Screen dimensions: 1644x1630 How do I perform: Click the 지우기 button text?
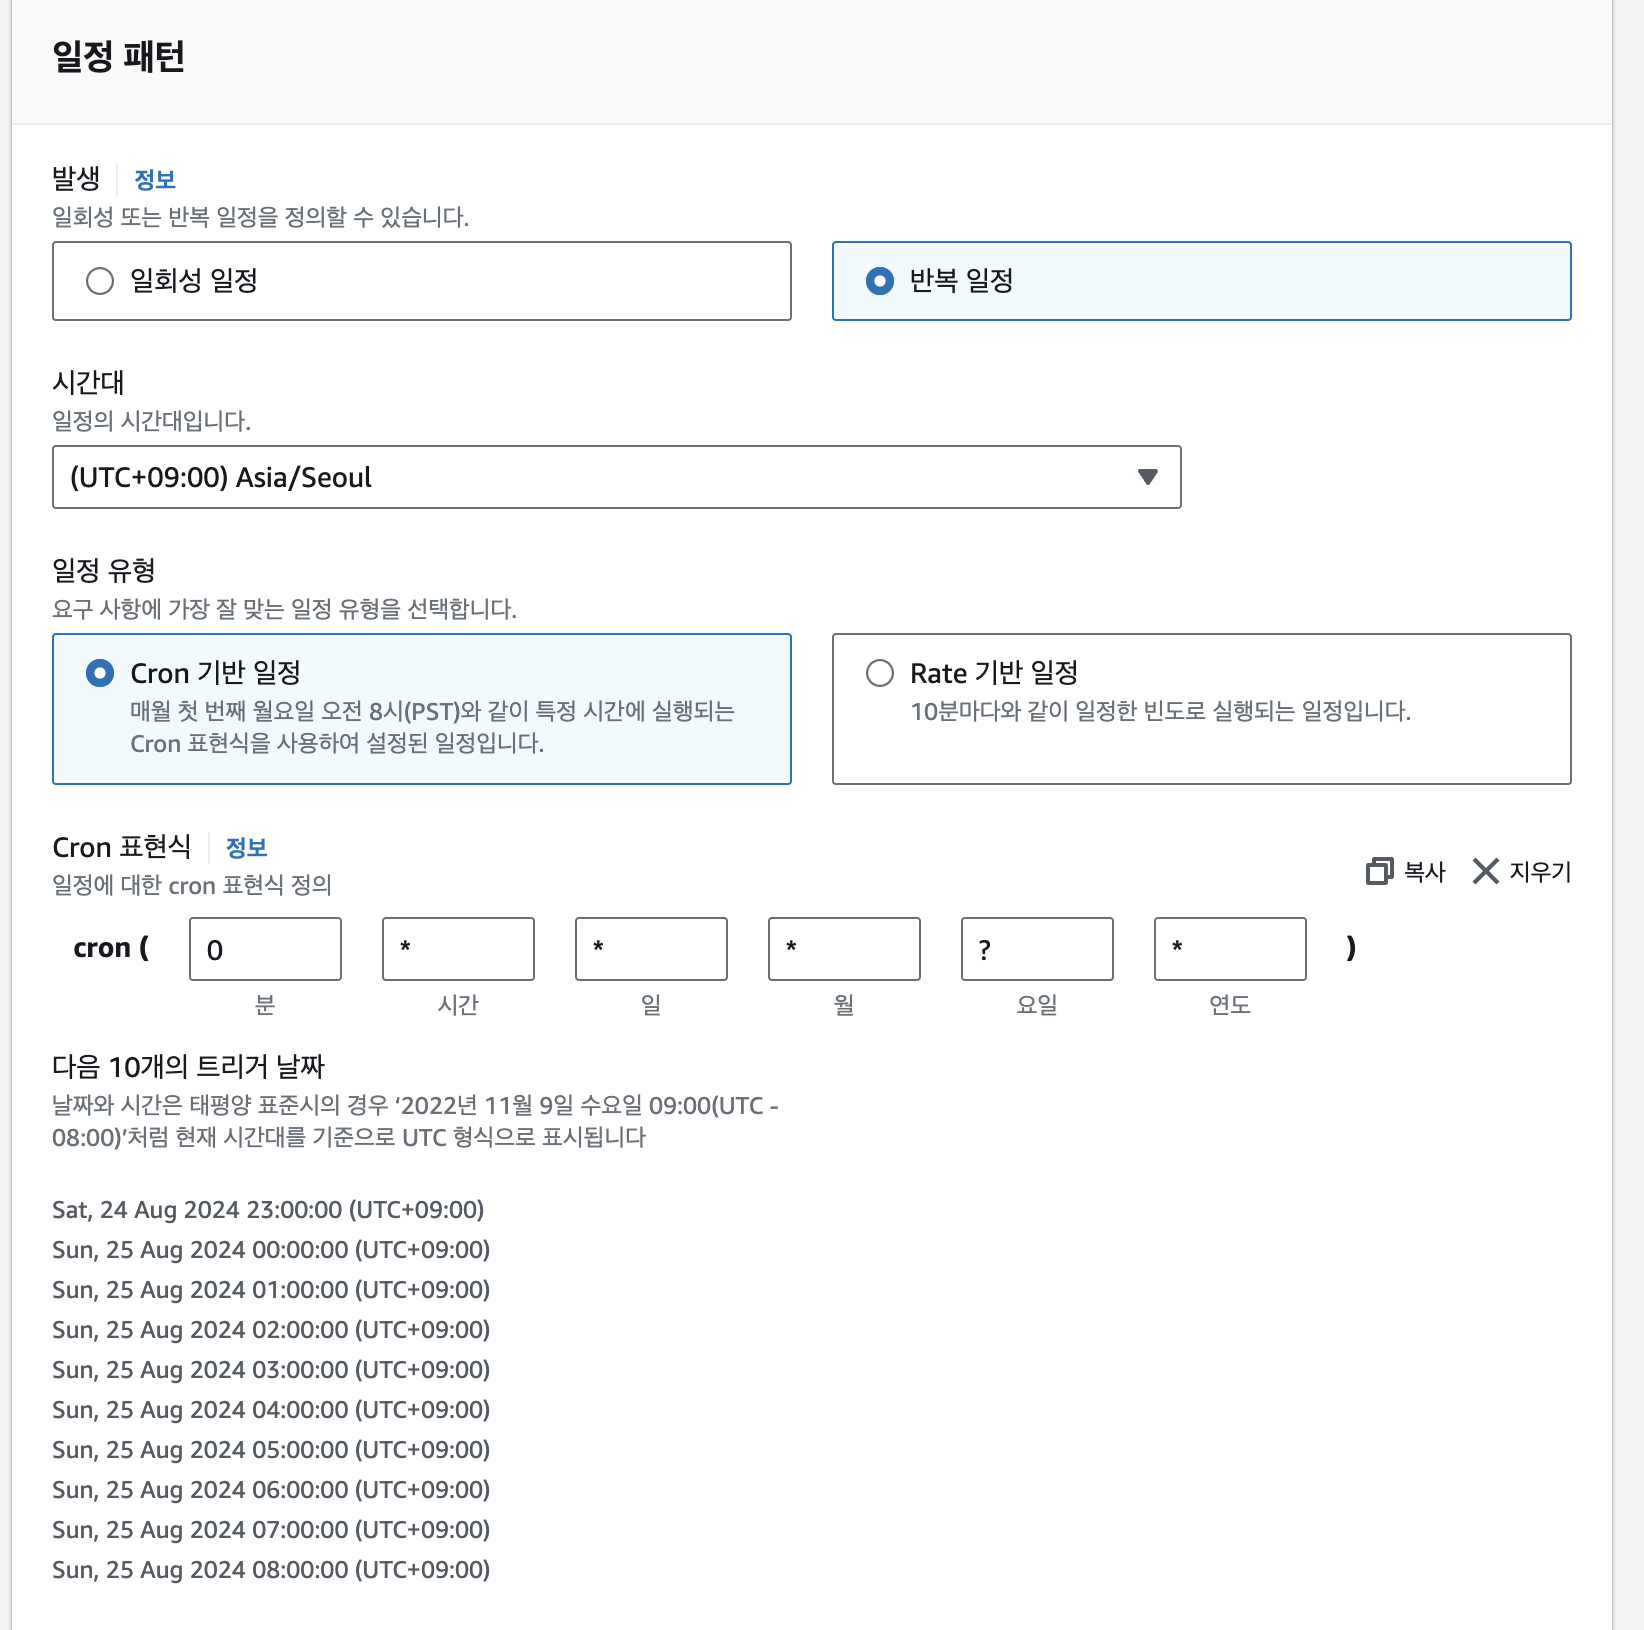[x=1540, y=872]
